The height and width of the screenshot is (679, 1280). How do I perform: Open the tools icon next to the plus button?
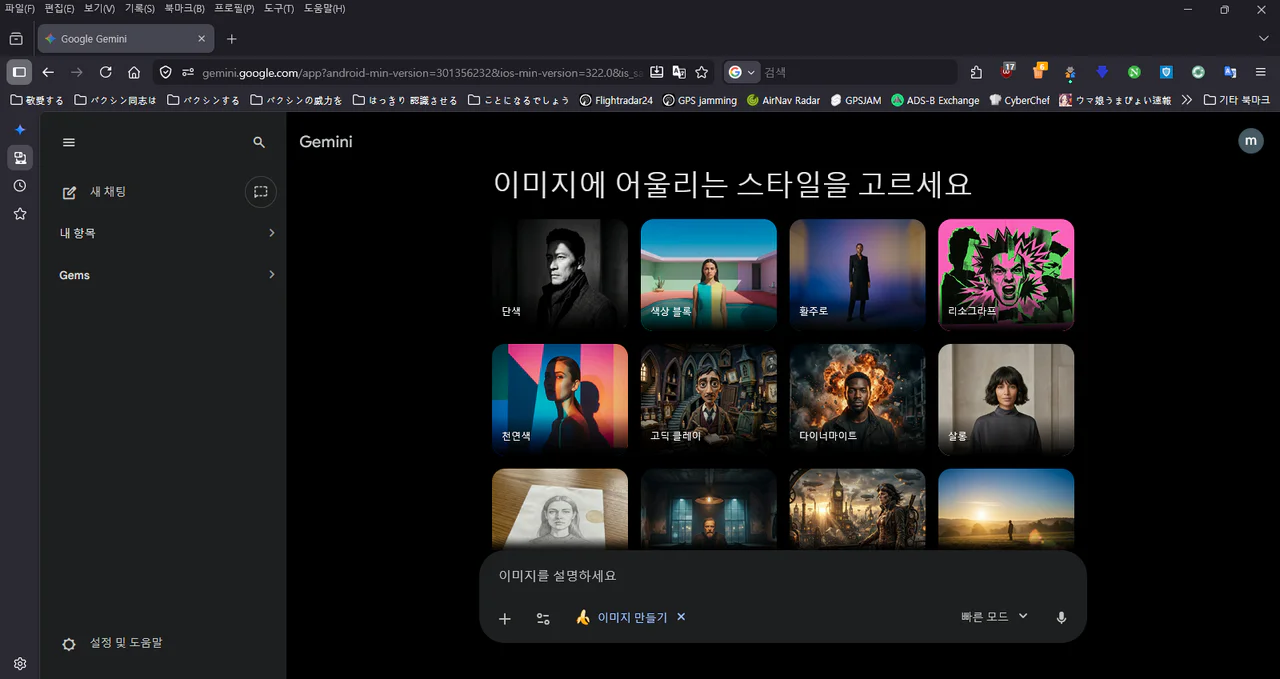543,618
